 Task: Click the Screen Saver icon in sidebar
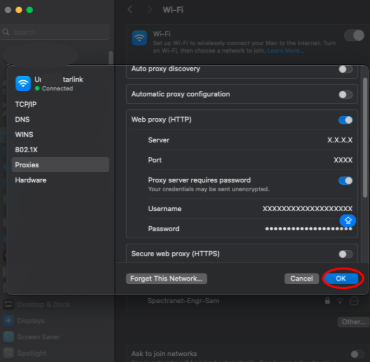click(9, 337)
